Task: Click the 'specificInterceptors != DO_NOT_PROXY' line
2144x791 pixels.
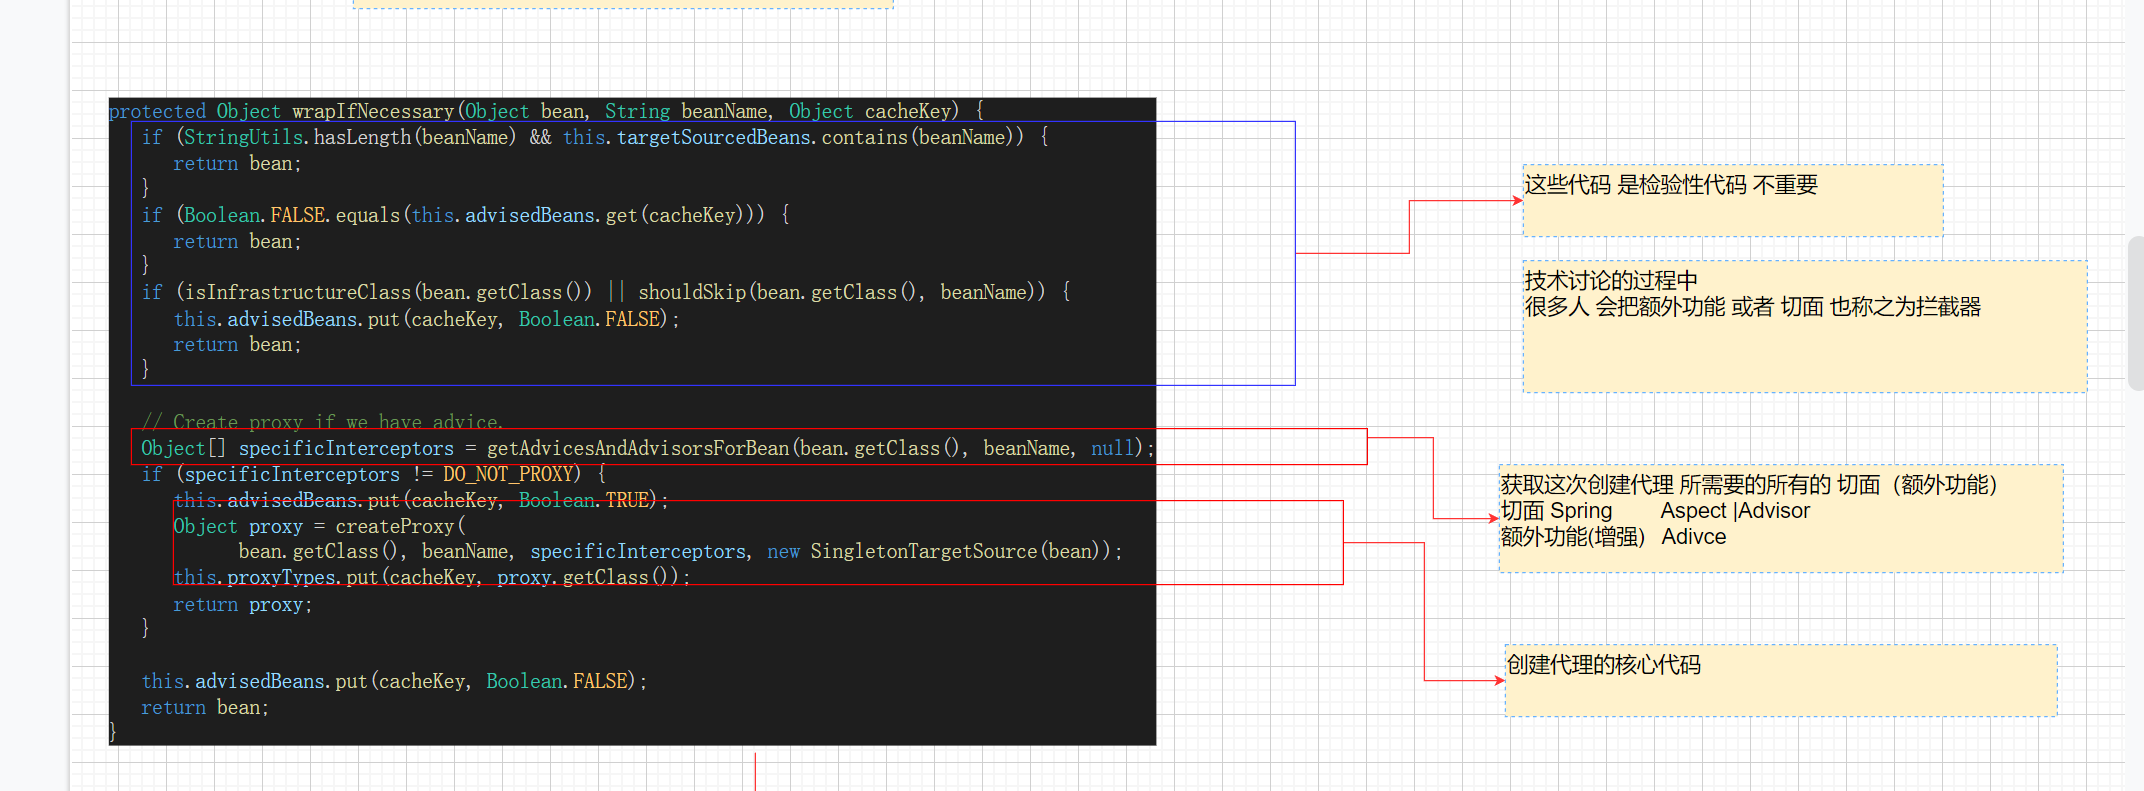Action: click(x=374, y=474)
